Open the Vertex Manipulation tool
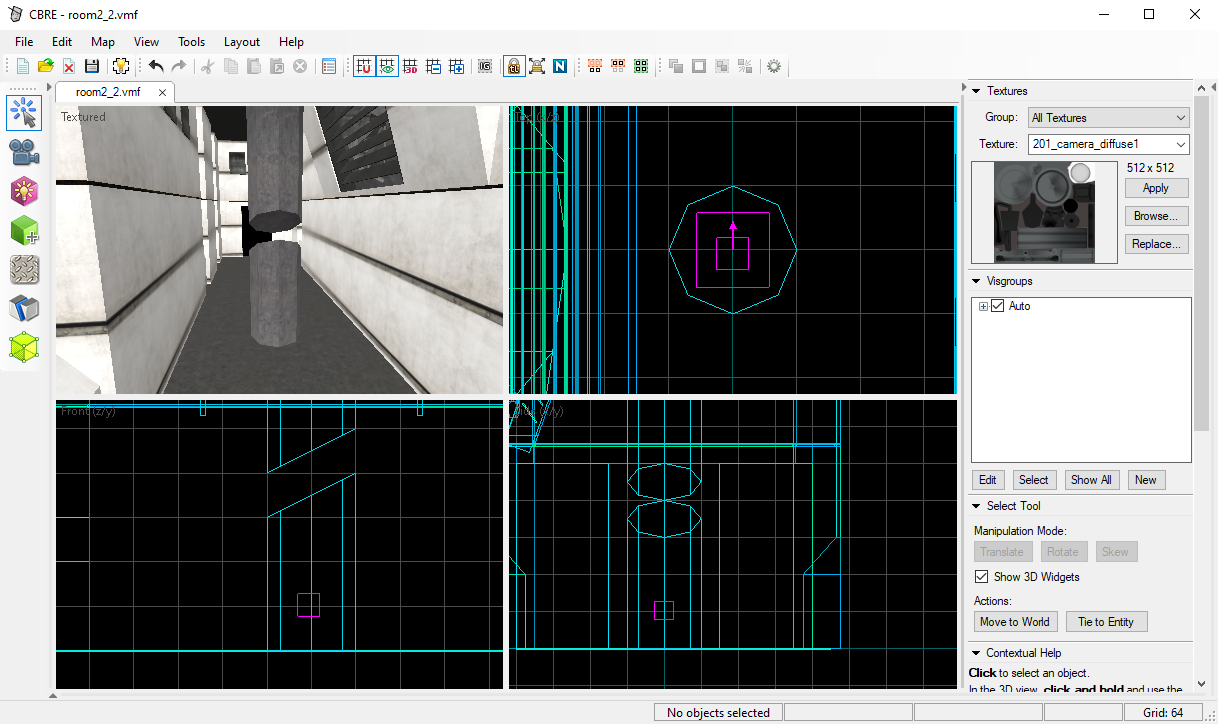This screenshot has height=724, width=1218. point(24,347)
